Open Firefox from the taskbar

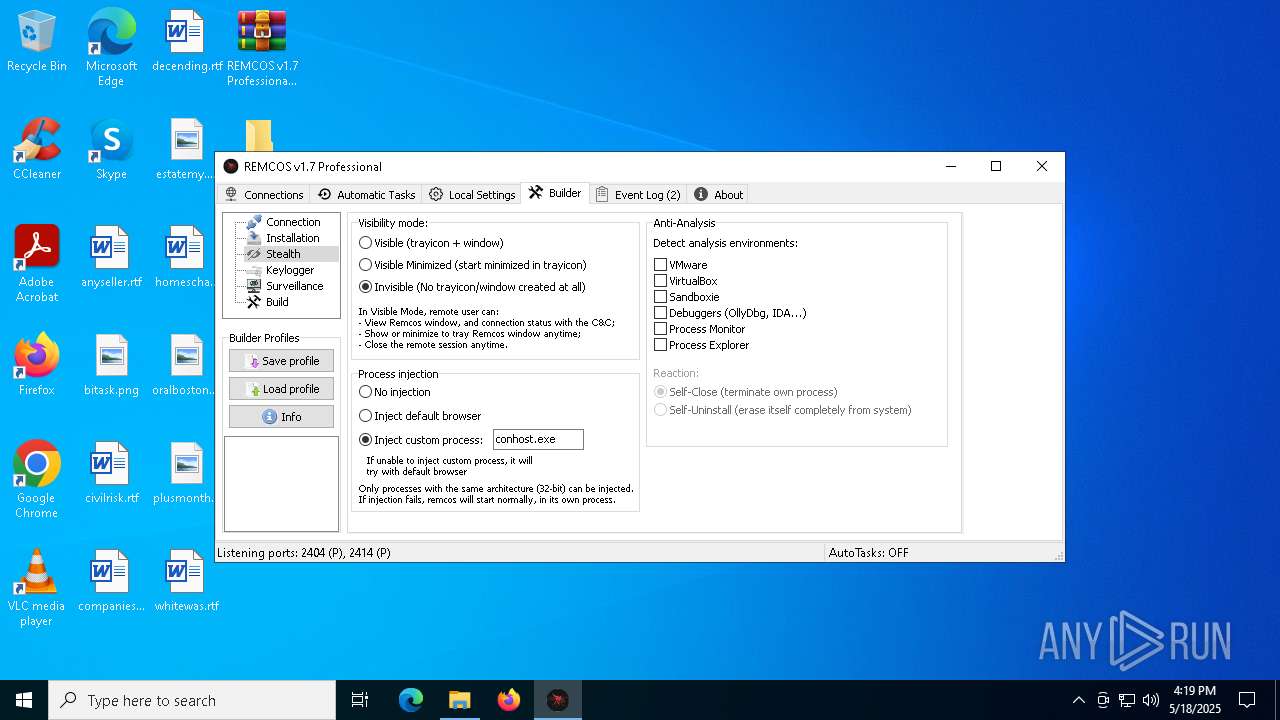tap(509, 700)
